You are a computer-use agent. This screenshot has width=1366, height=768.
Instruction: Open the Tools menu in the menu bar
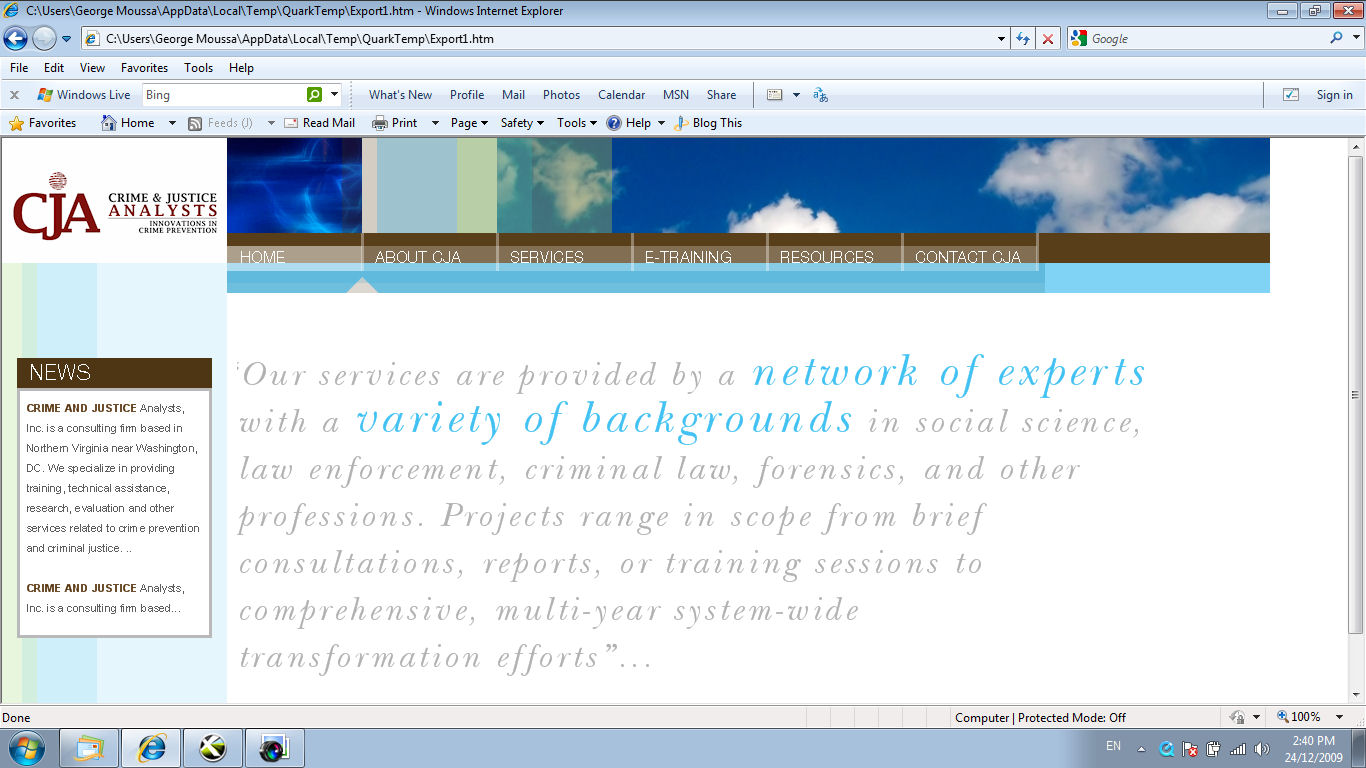198,68
